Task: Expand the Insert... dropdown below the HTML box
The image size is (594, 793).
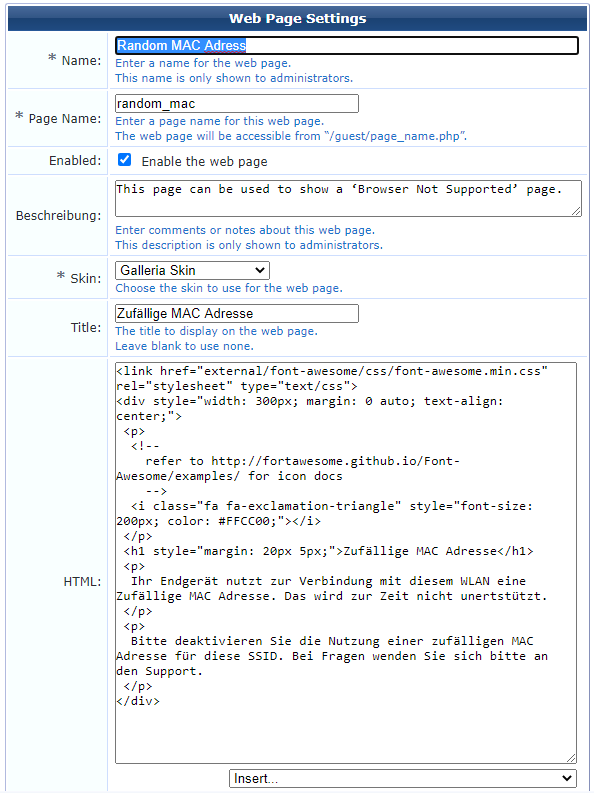Action: pyautogui.click(x=403, y=778)
